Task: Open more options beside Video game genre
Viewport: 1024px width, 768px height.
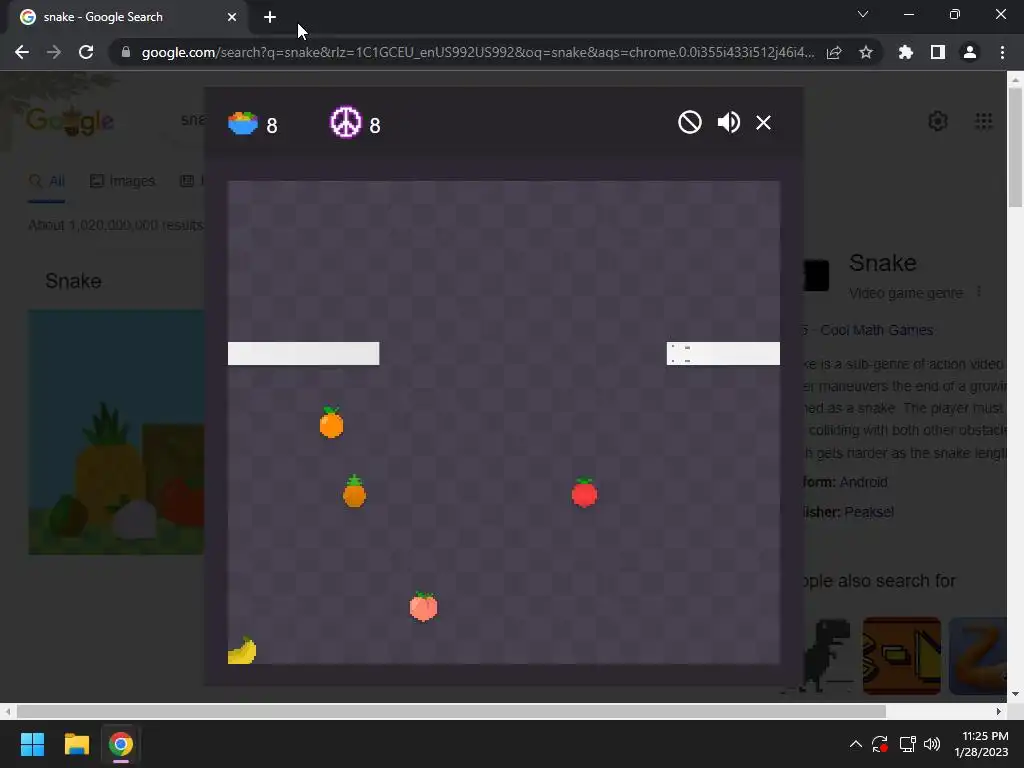Action: pos(978,293)
